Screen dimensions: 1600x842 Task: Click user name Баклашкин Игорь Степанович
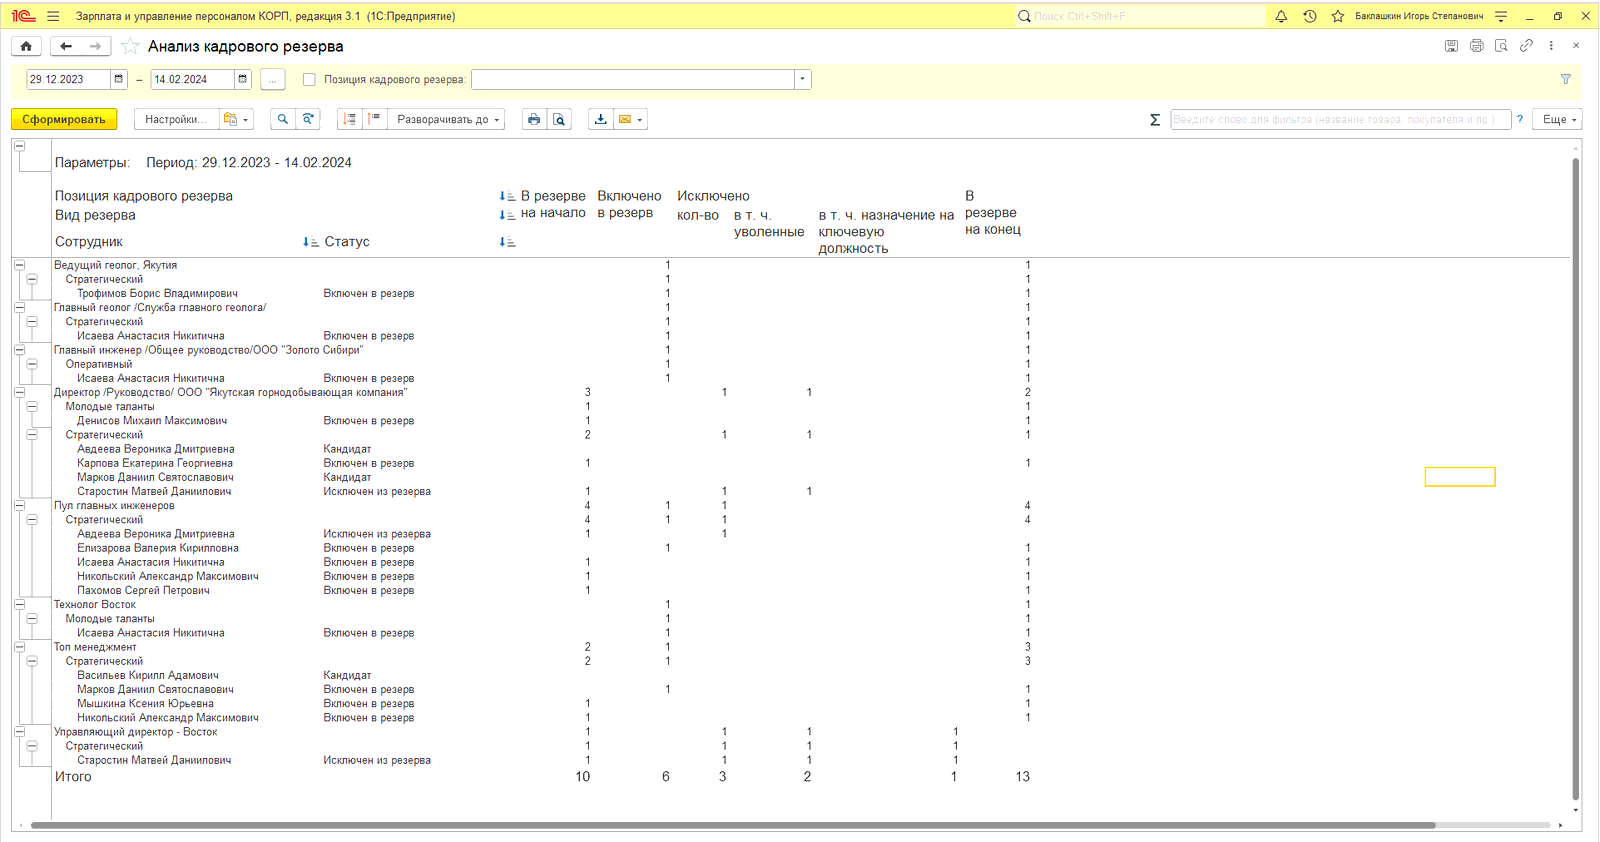coord(1419,16)
